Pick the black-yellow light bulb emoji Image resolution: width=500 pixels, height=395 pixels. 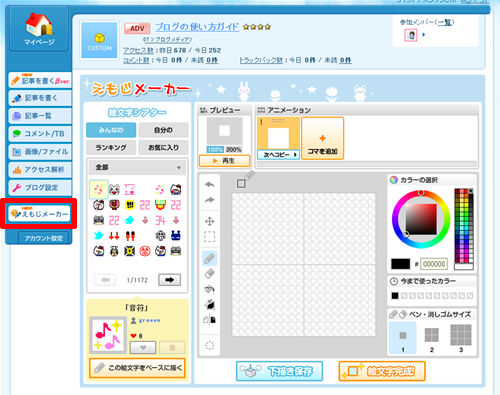(129, 251)
